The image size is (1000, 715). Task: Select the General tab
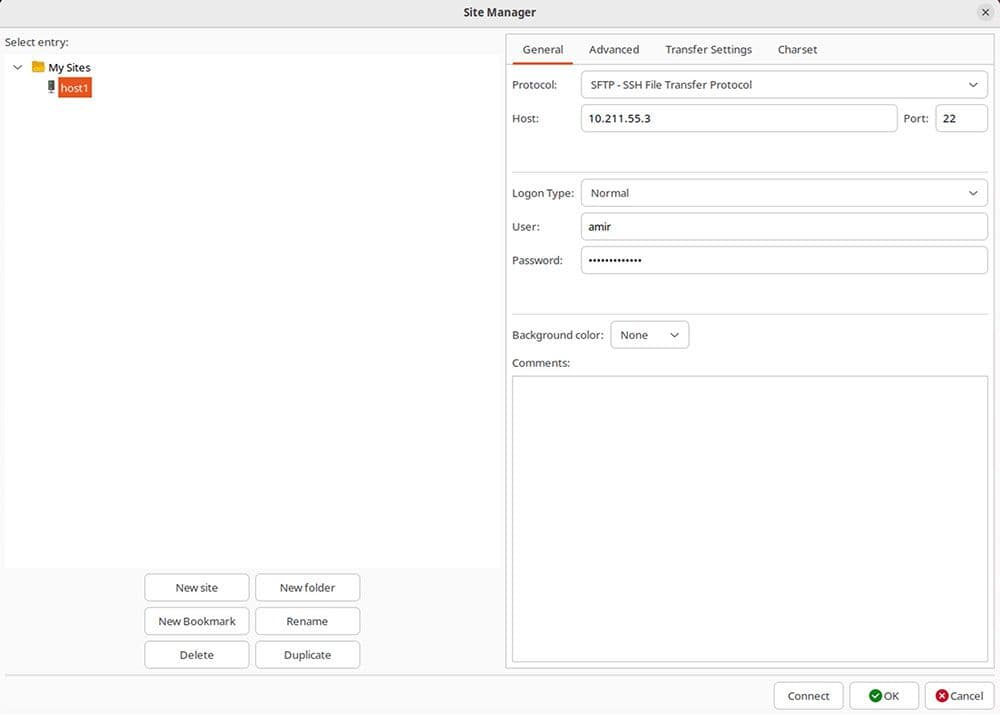[x=543, y=49]
